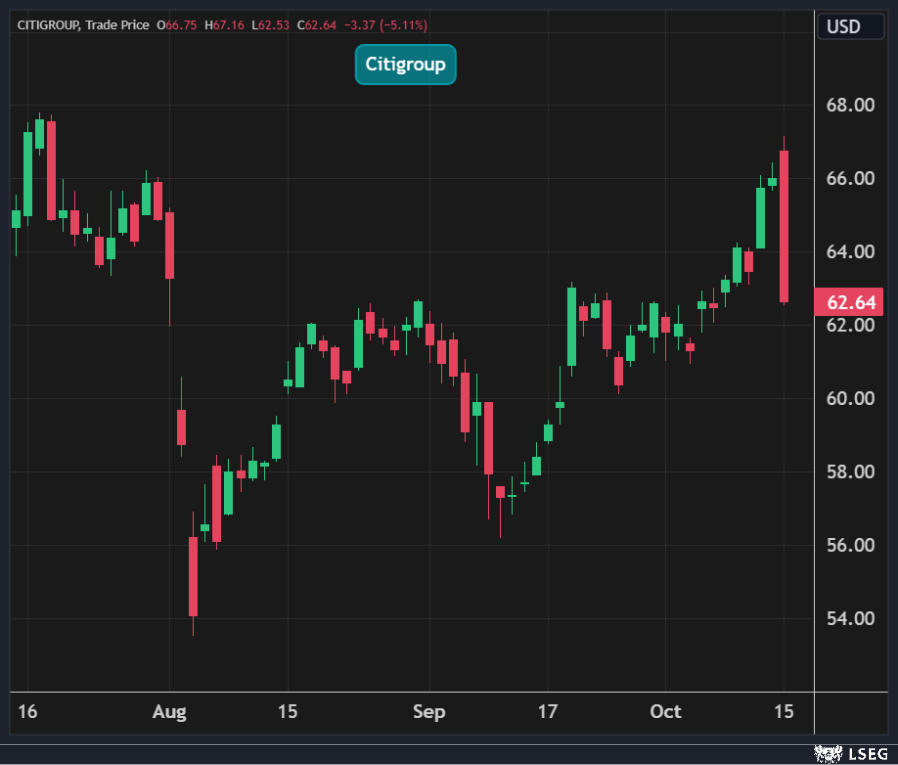This screenshot has width=898, height=765.
Task: Click the large red final candle at Oct 15
Action: click(785, 226)
